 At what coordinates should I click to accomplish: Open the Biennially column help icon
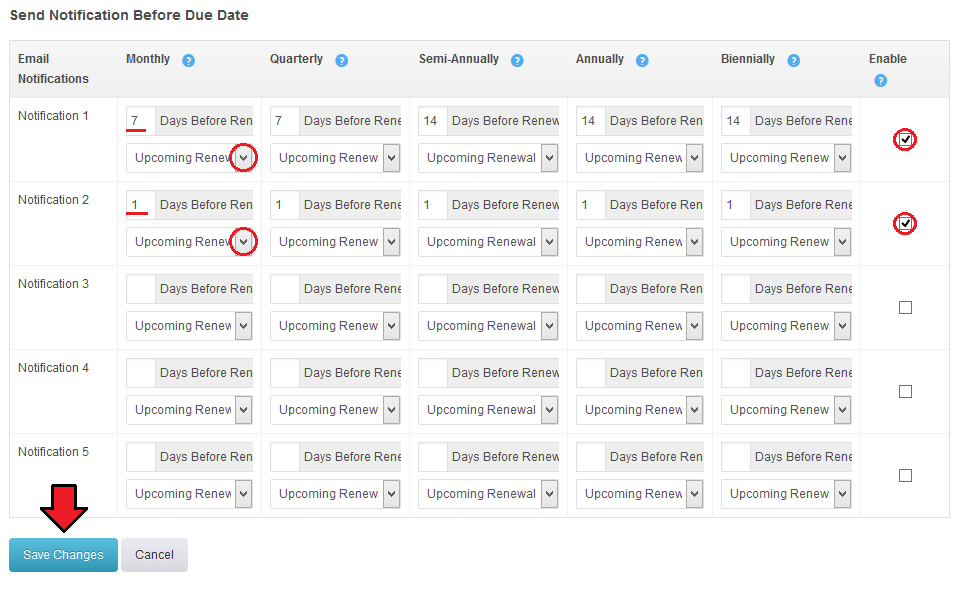click(794, 61)
